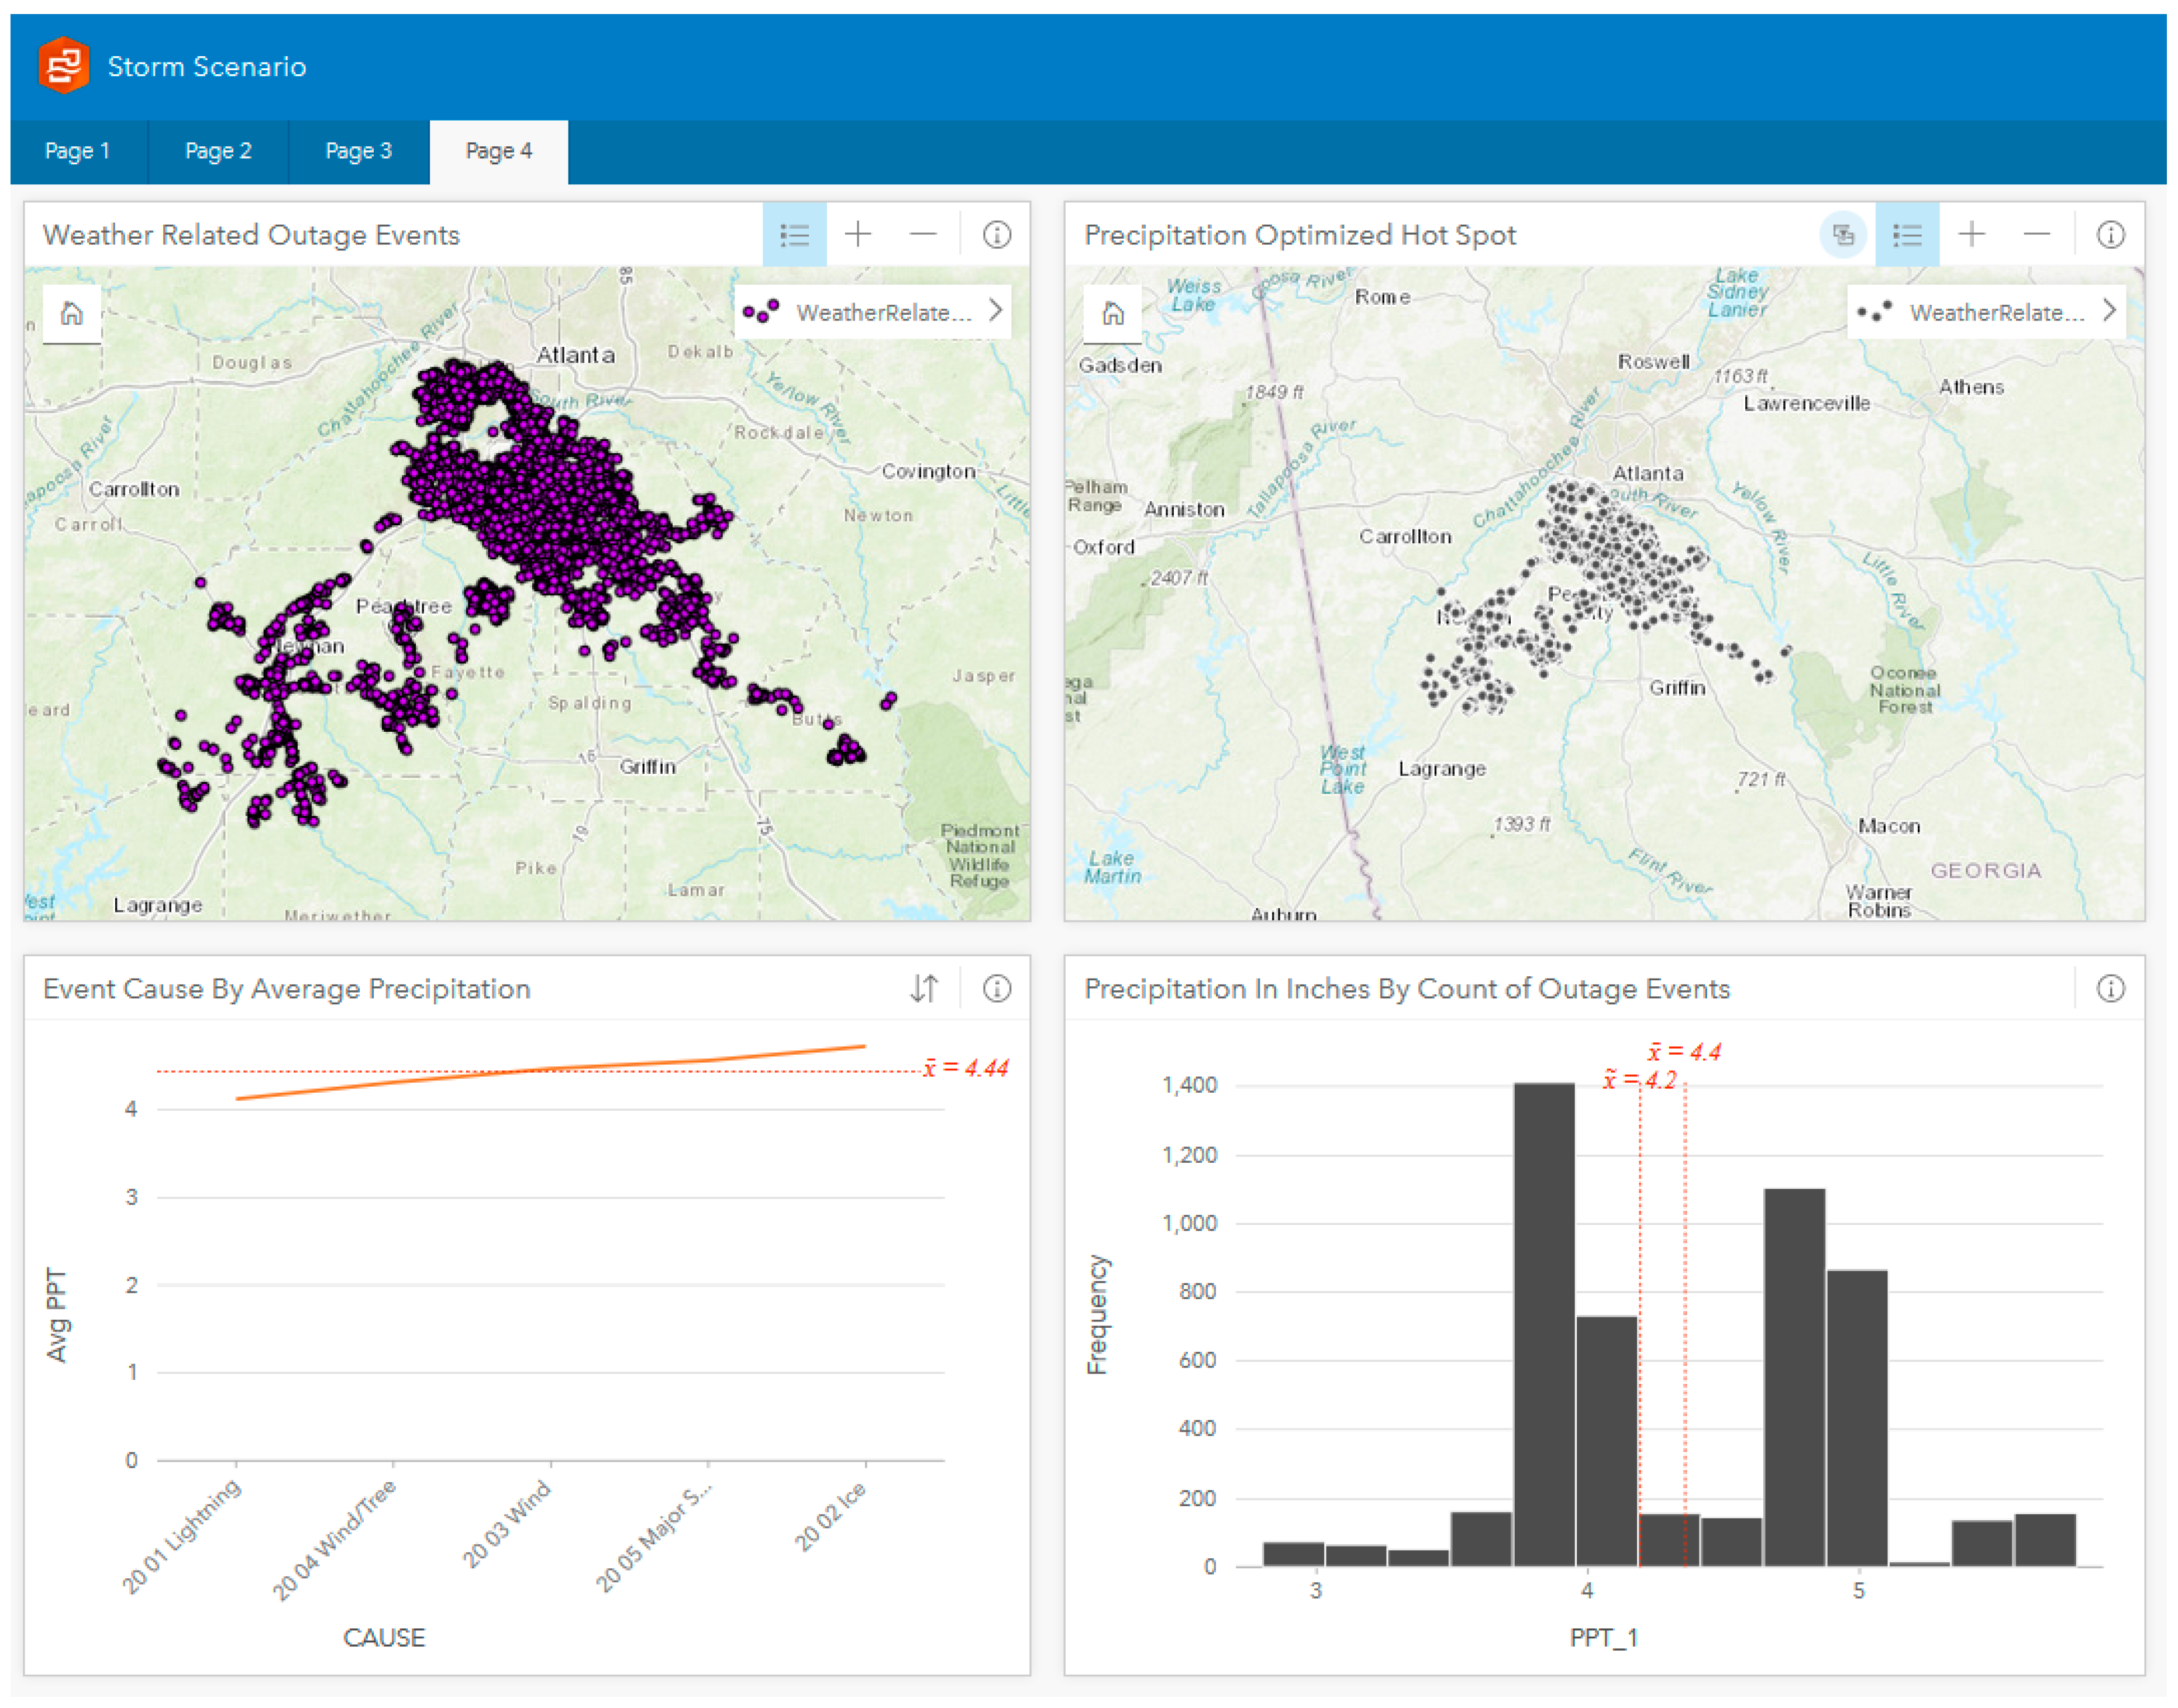This screenshot has height=1708, width=2178.
Task: Click home extent button on Hot Spot map
Action: click(x=1113, y=314)
